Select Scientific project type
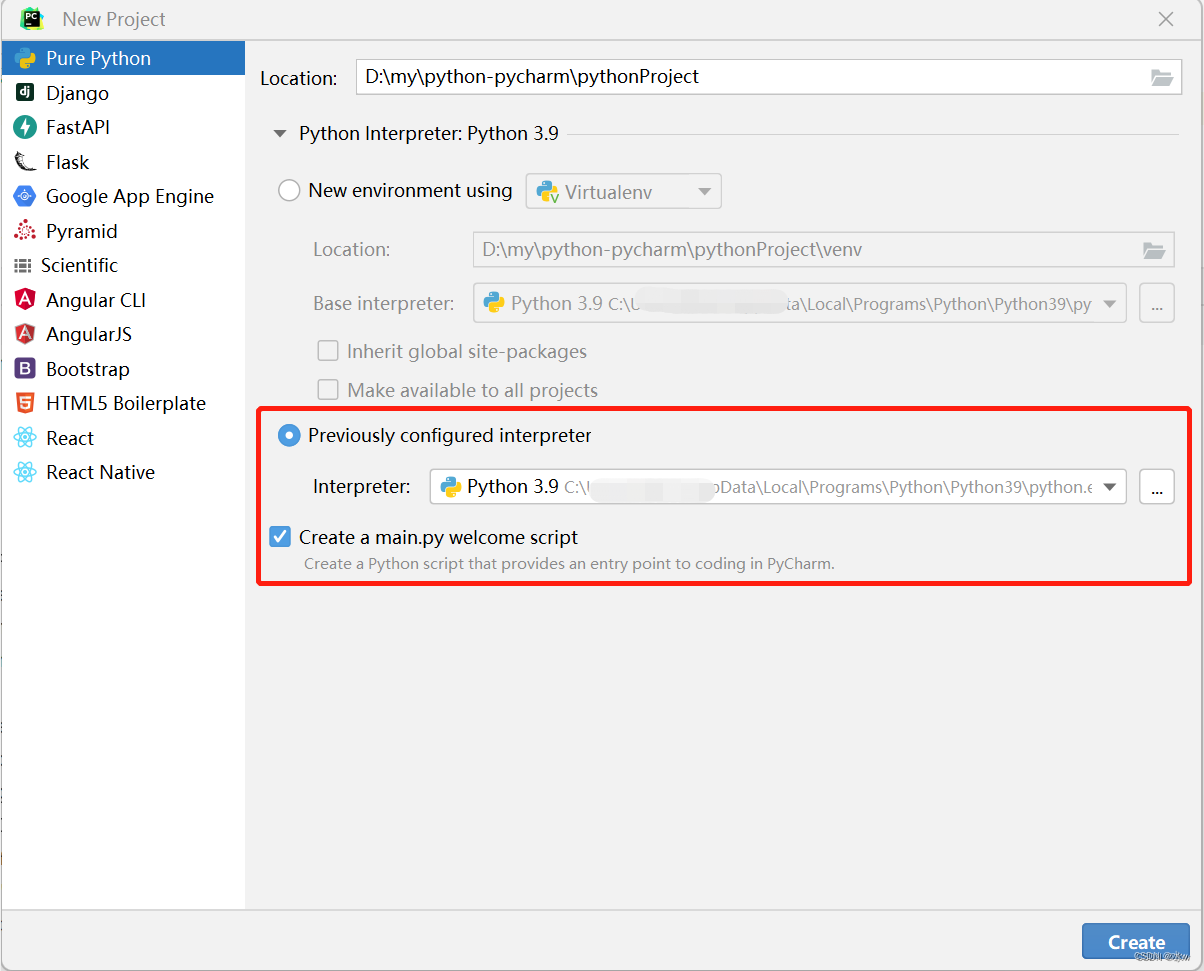This screenshot has width=1204, height=971. (123, 265)
